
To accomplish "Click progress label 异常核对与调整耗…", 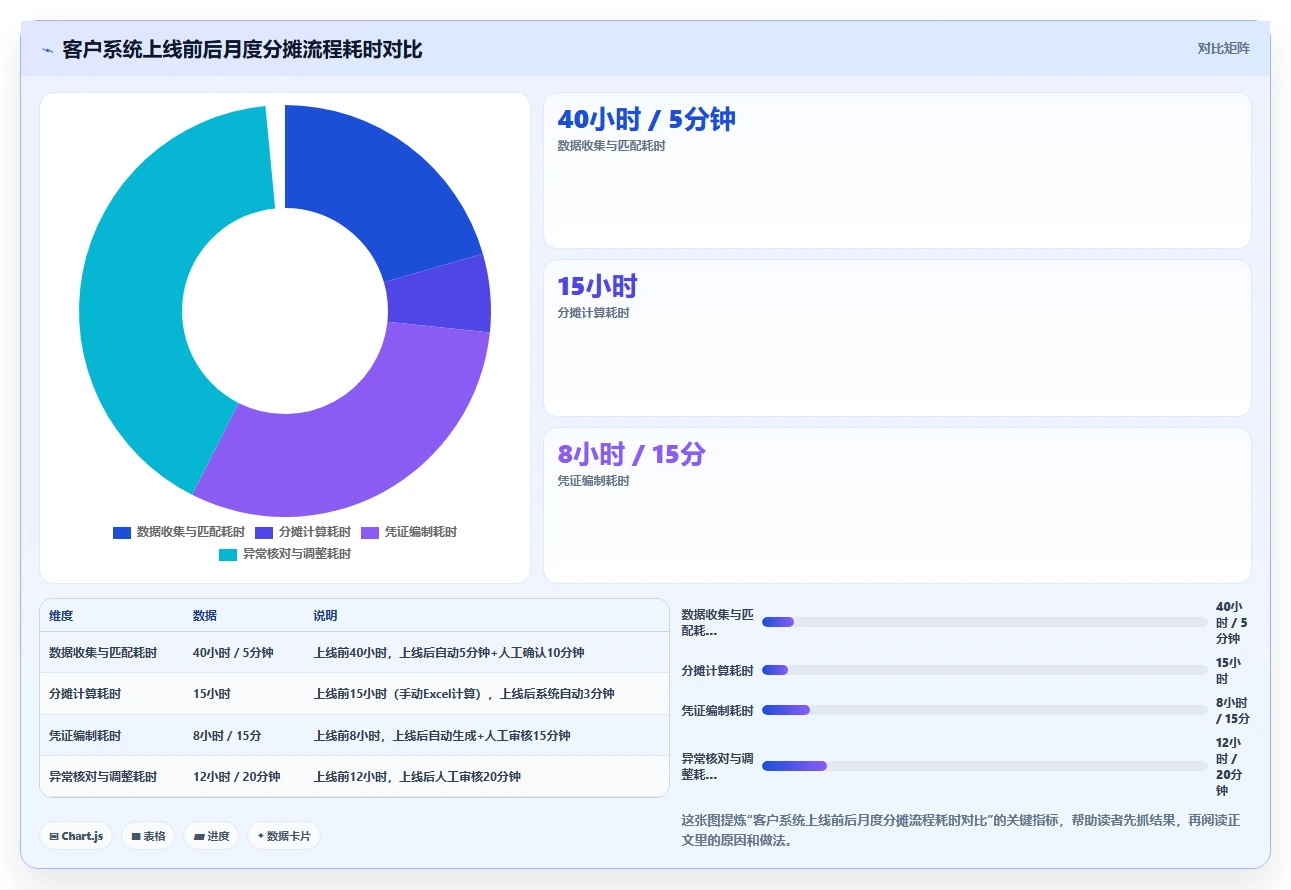I will point(717,766).
